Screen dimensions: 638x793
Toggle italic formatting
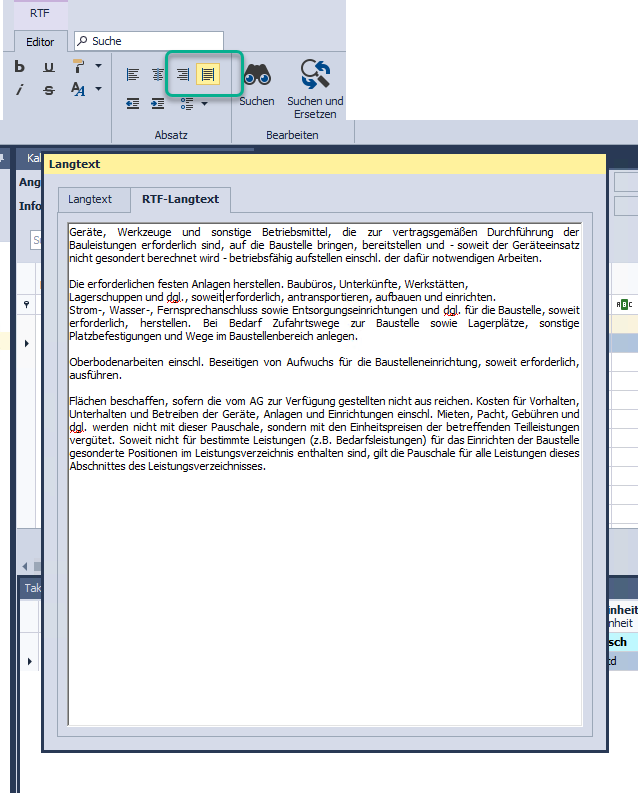(x=20, y=90)
